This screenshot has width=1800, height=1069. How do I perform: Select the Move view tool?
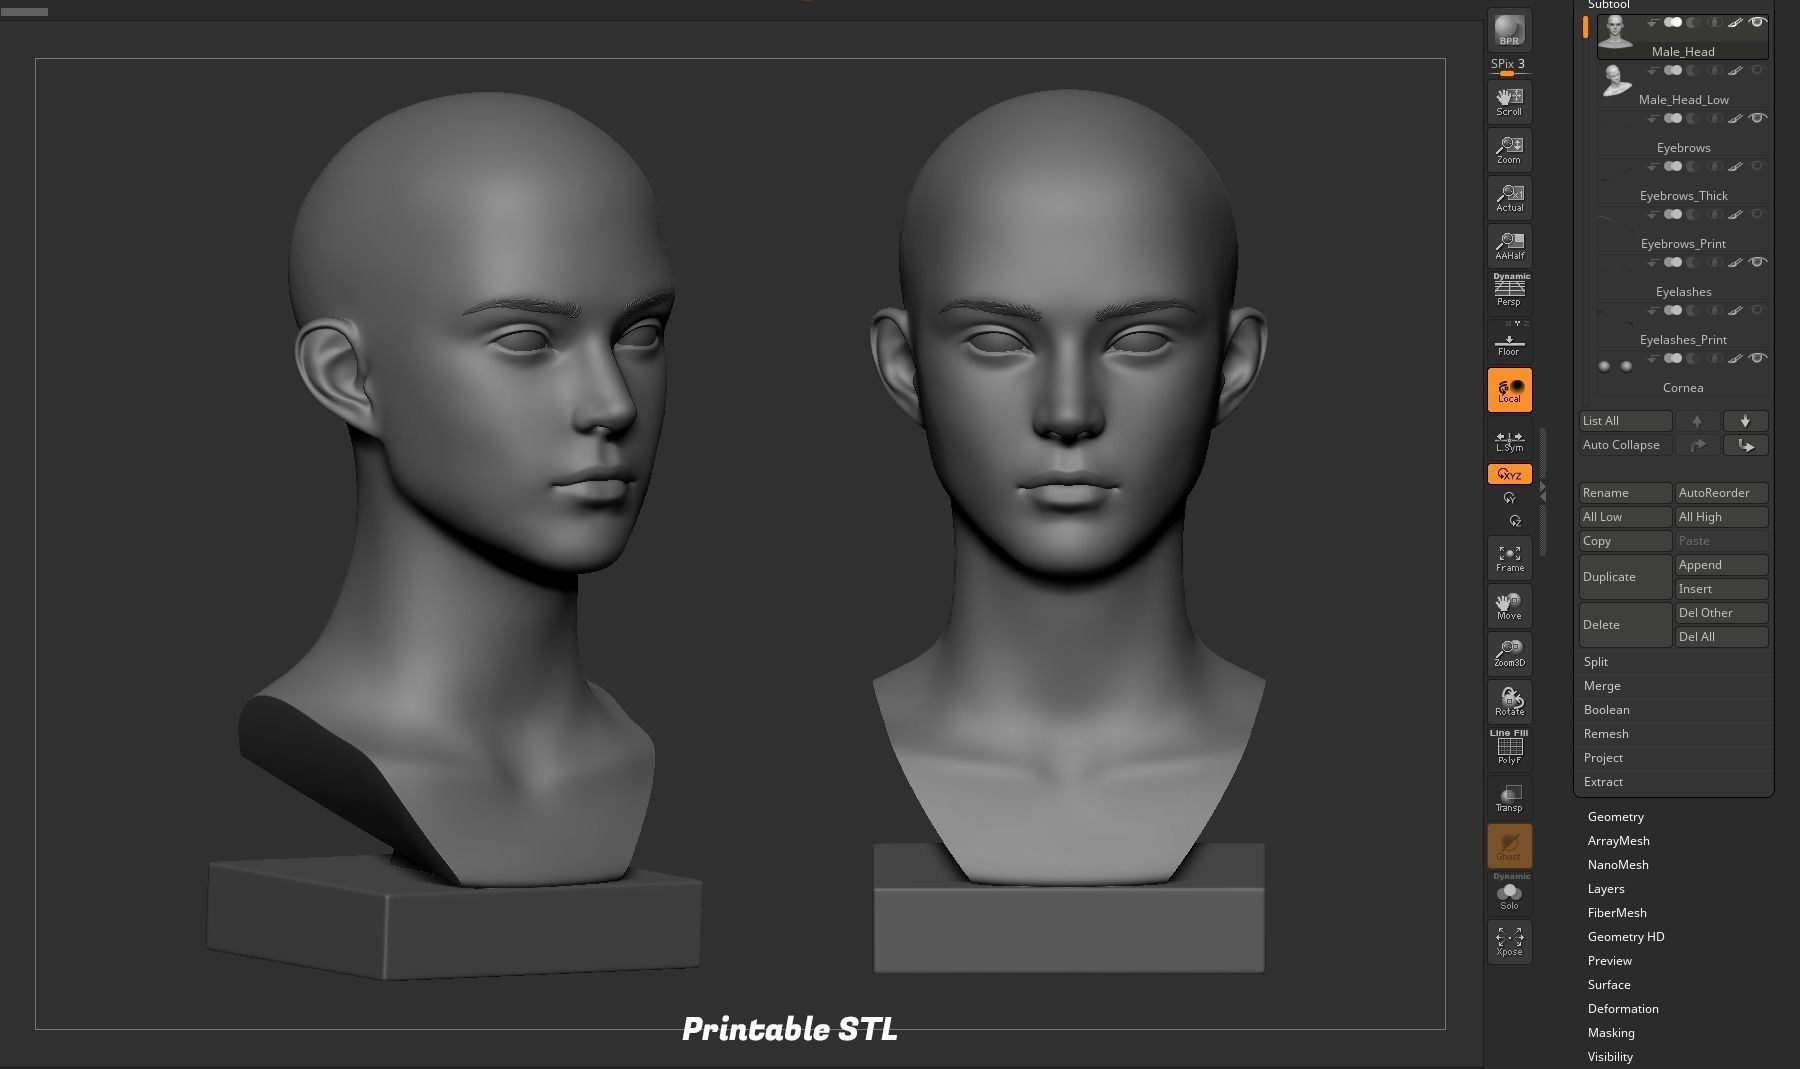click(x=1509, y=606)
